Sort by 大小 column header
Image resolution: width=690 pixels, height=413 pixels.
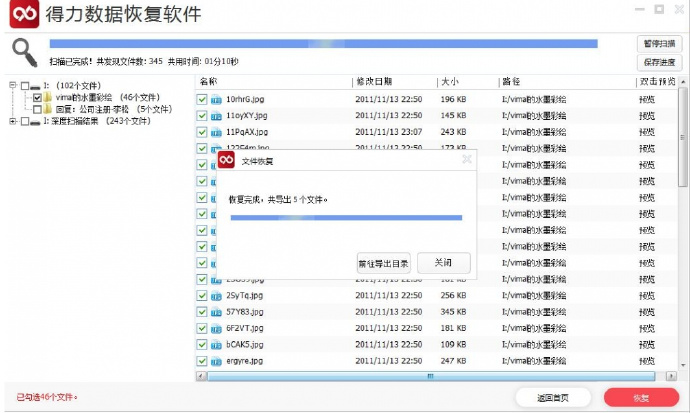[450, 81]
